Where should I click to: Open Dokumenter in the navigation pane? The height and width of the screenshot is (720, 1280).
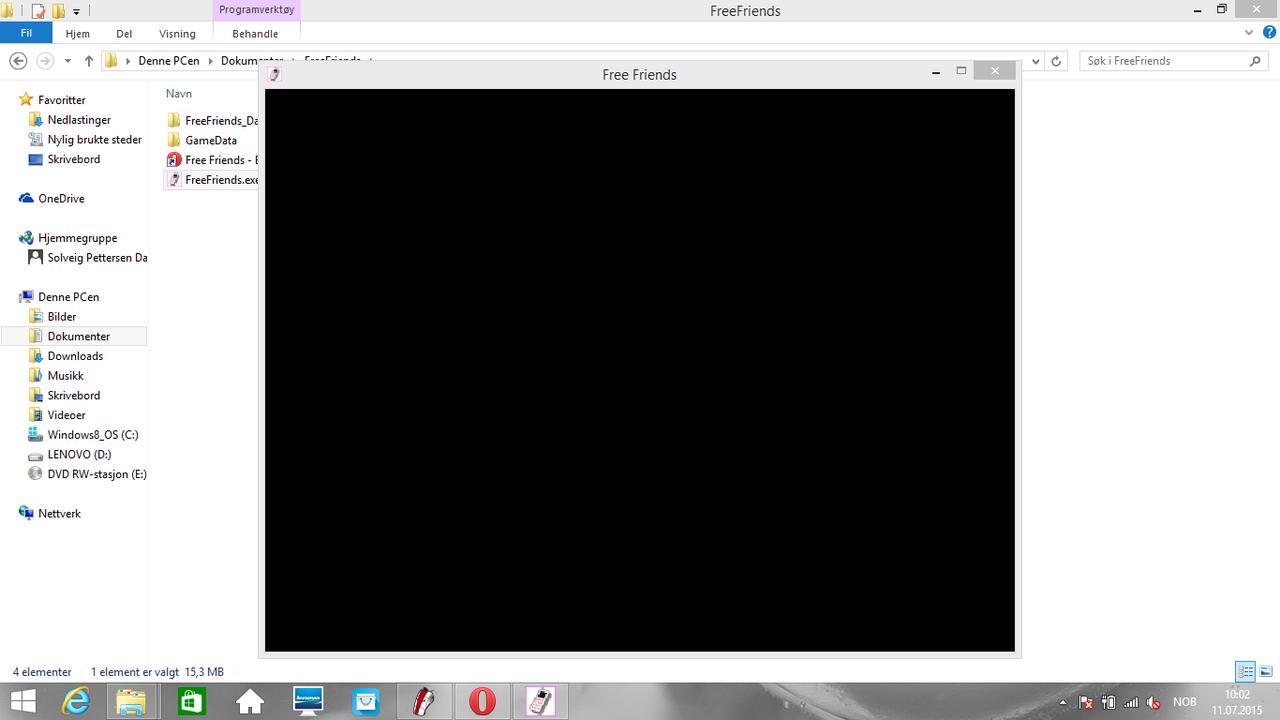point(78,336)
